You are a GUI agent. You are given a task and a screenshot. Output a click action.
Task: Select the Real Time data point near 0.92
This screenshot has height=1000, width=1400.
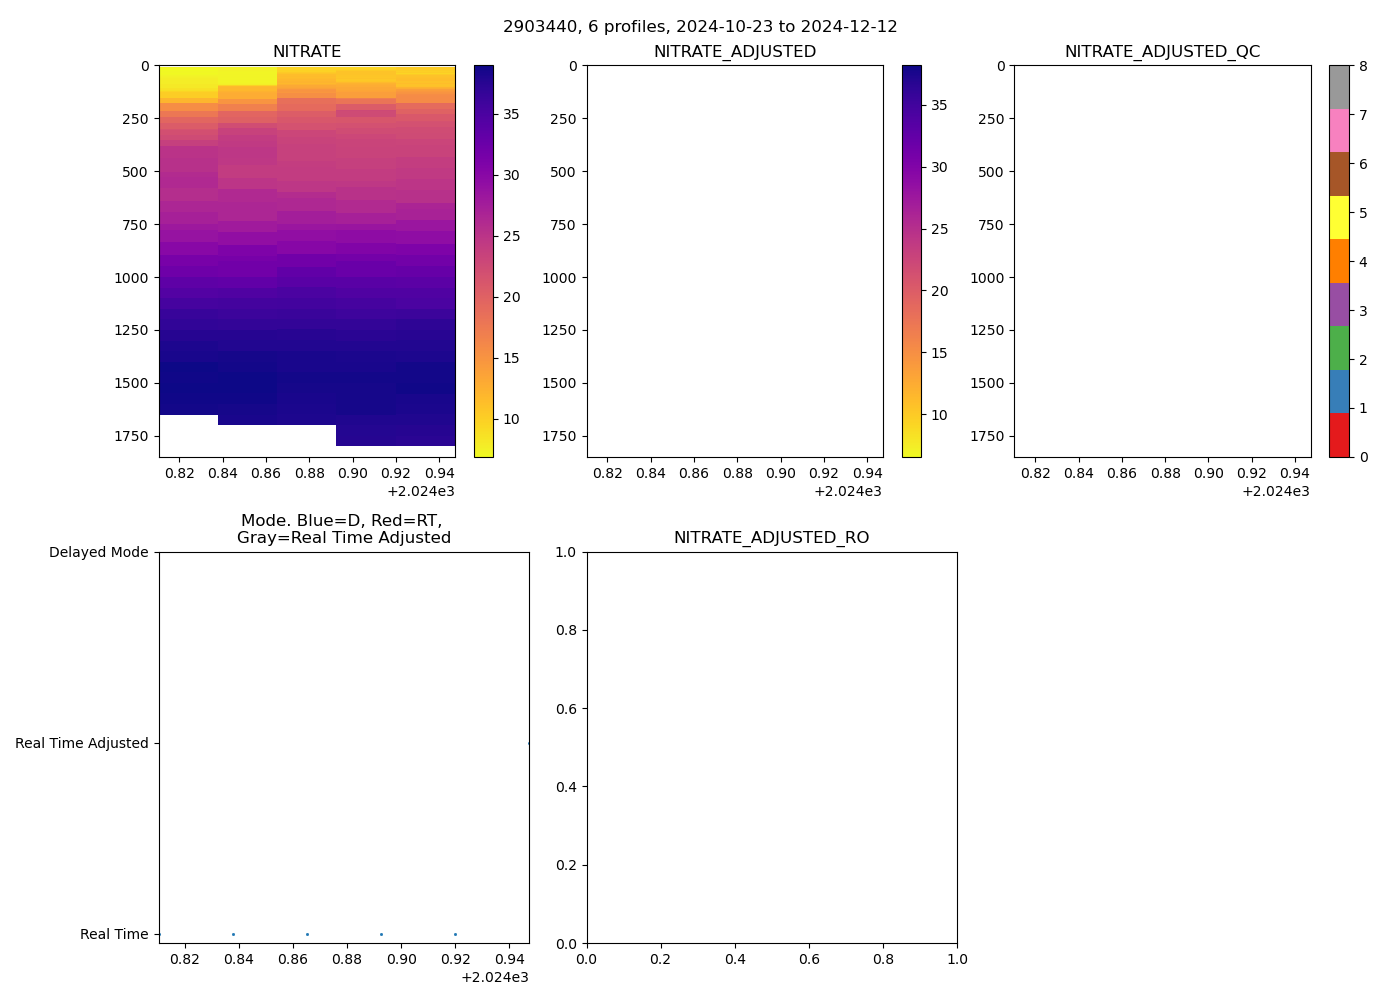(455, 934)
